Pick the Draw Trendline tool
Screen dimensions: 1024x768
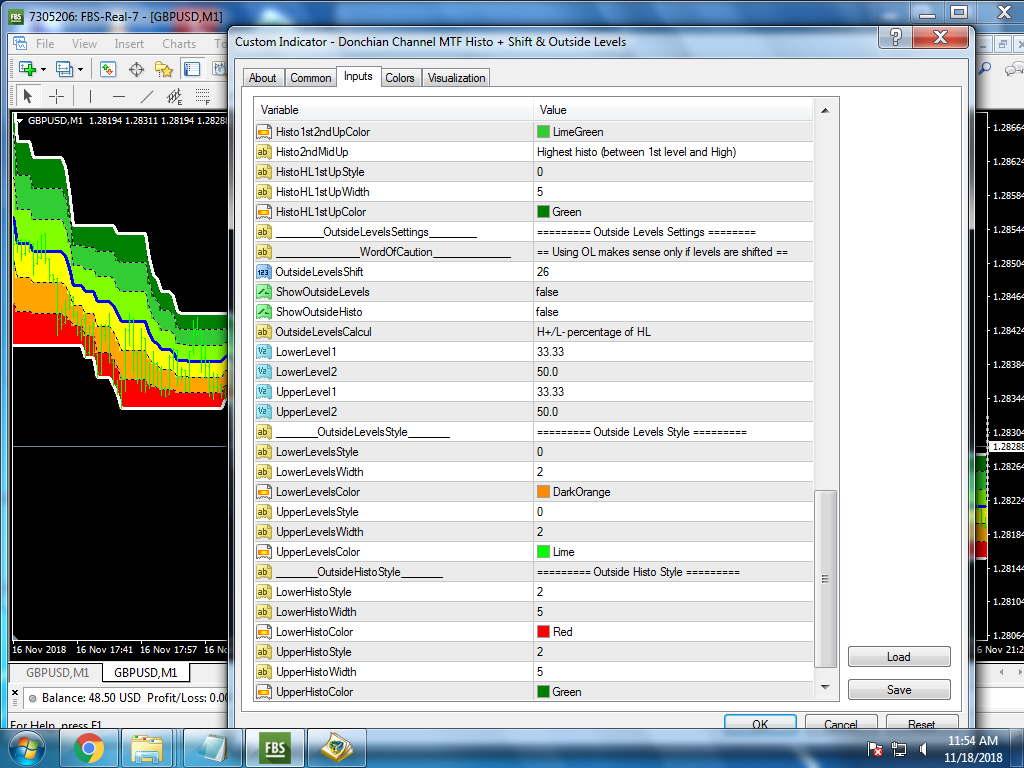point(147,96)
